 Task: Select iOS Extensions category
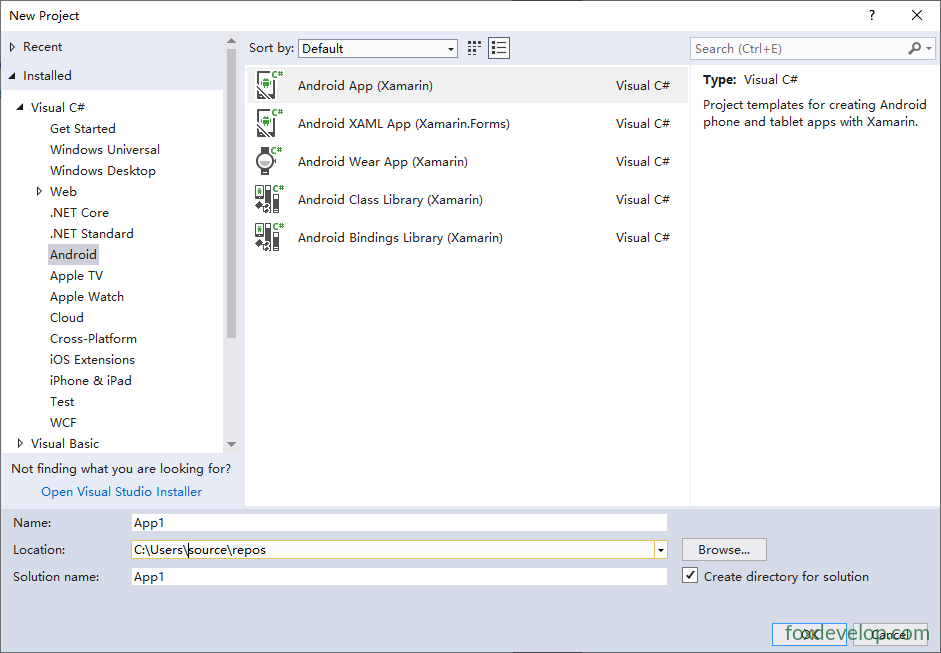click(92, 360)
